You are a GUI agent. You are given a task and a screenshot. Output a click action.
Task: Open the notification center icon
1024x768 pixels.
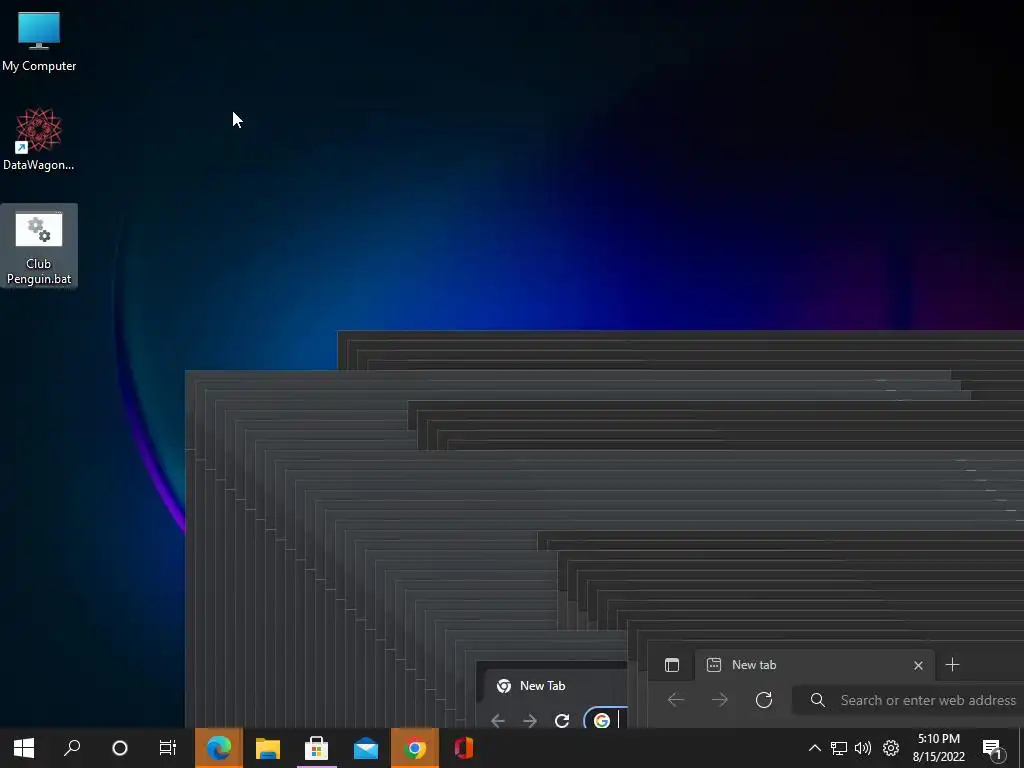[x=992, y=748]
